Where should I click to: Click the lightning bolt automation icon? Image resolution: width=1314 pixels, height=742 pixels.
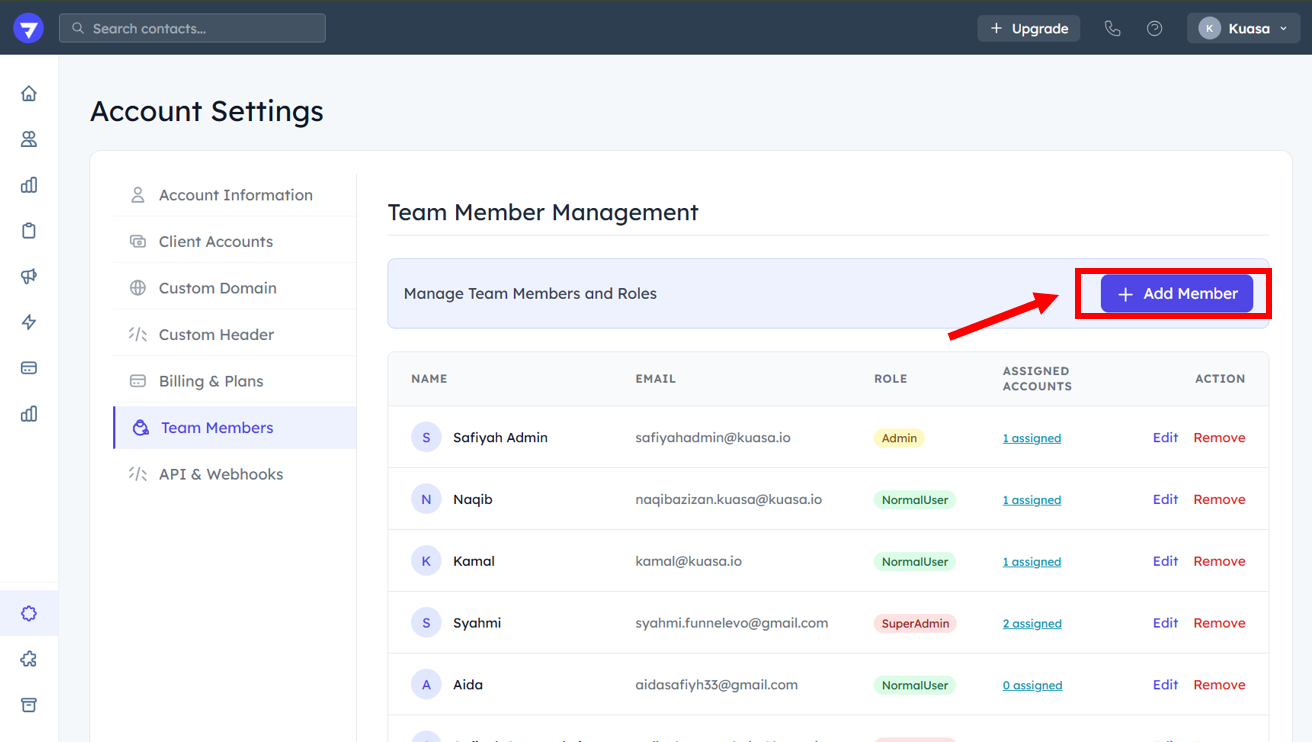click(29, 322)
